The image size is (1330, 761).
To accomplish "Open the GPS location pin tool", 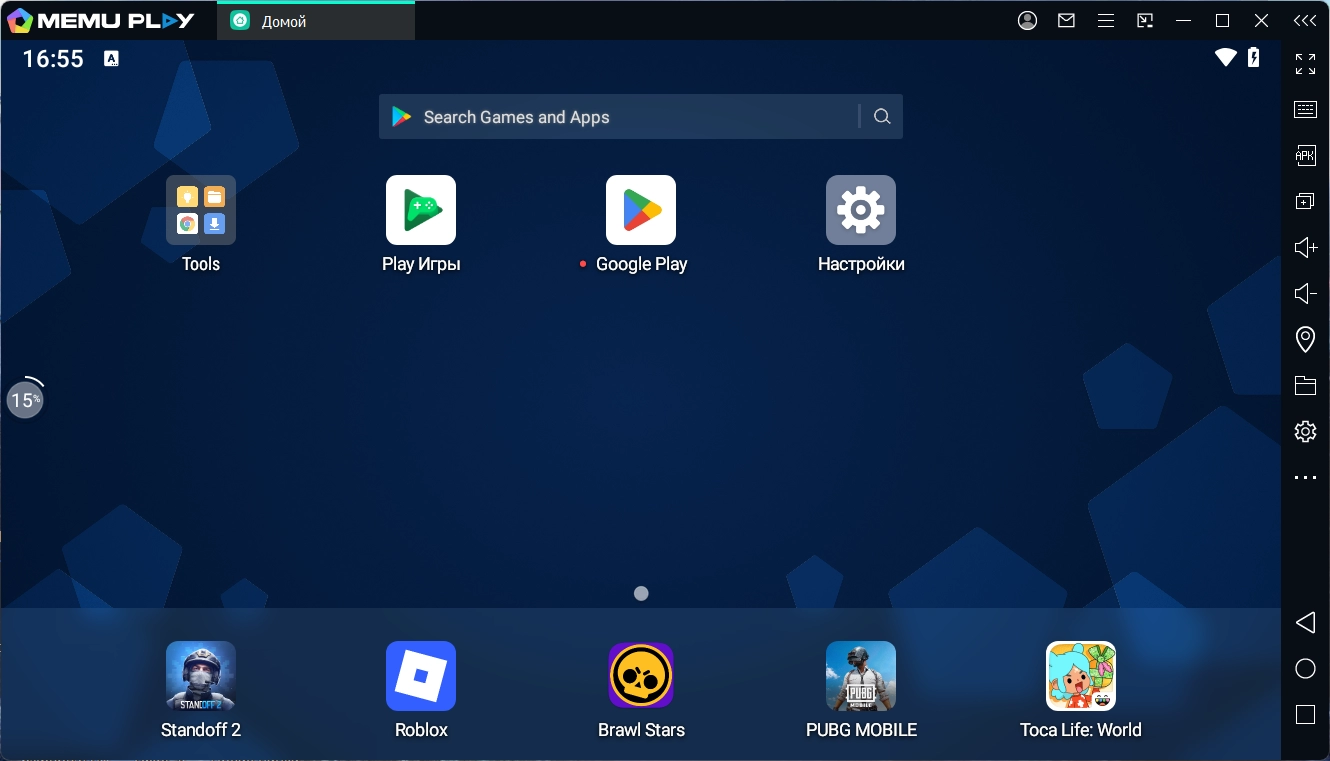I will (x=1305, y=339).
